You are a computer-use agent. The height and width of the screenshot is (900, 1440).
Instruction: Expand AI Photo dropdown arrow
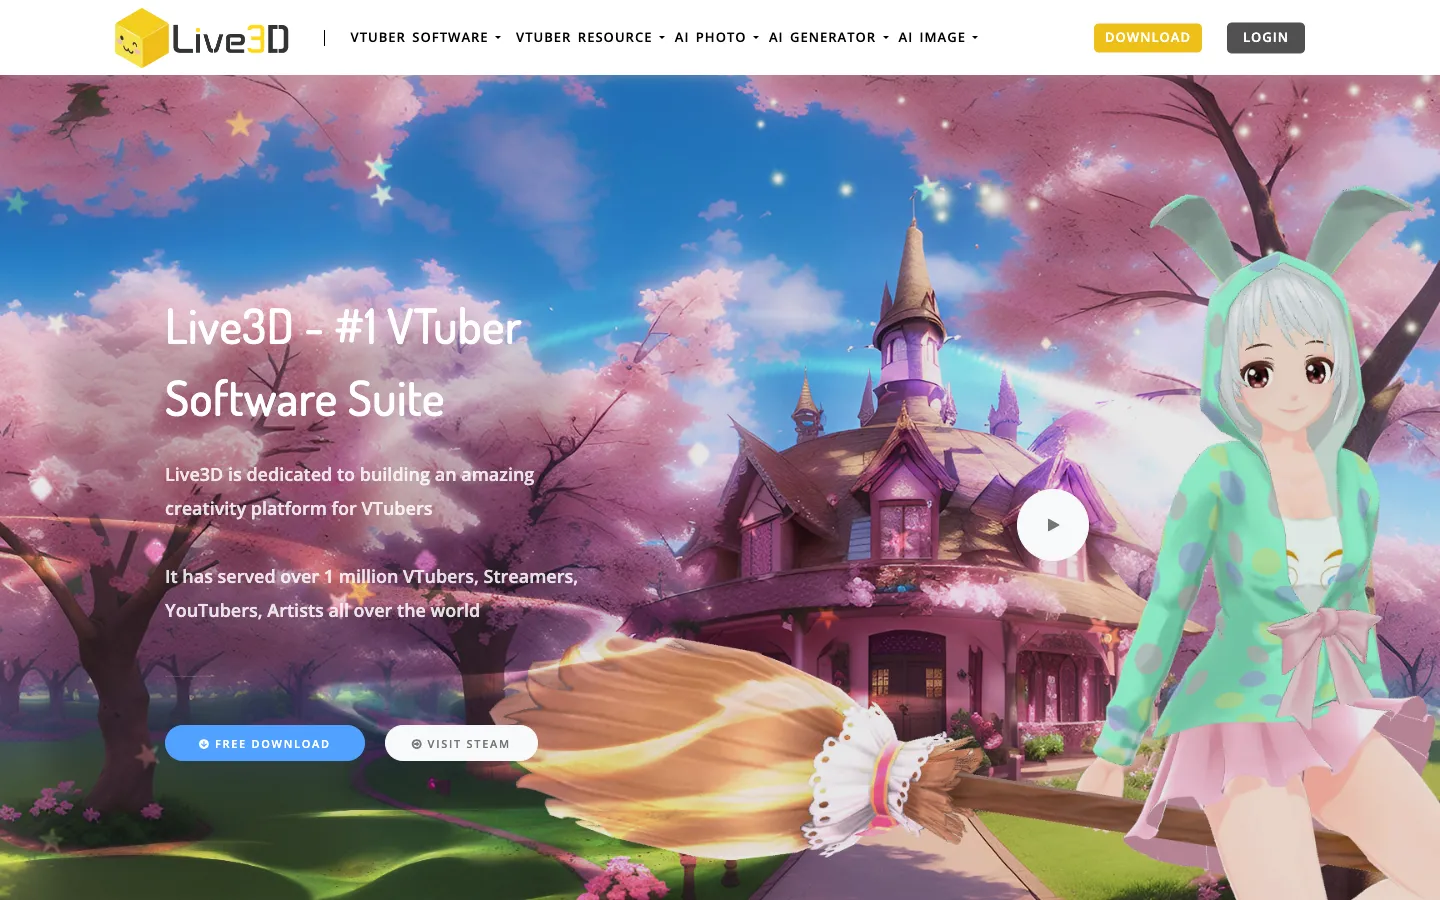(x=755, y=38)
